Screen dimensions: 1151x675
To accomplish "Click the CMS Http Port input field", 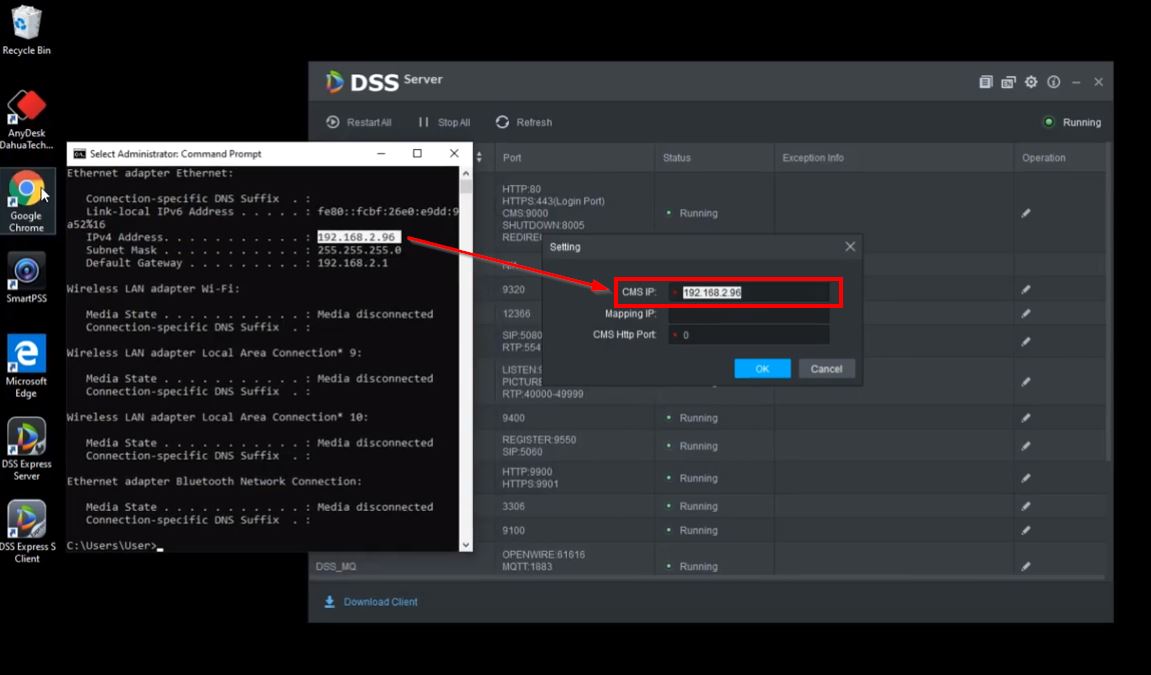I will pos(752,335).
